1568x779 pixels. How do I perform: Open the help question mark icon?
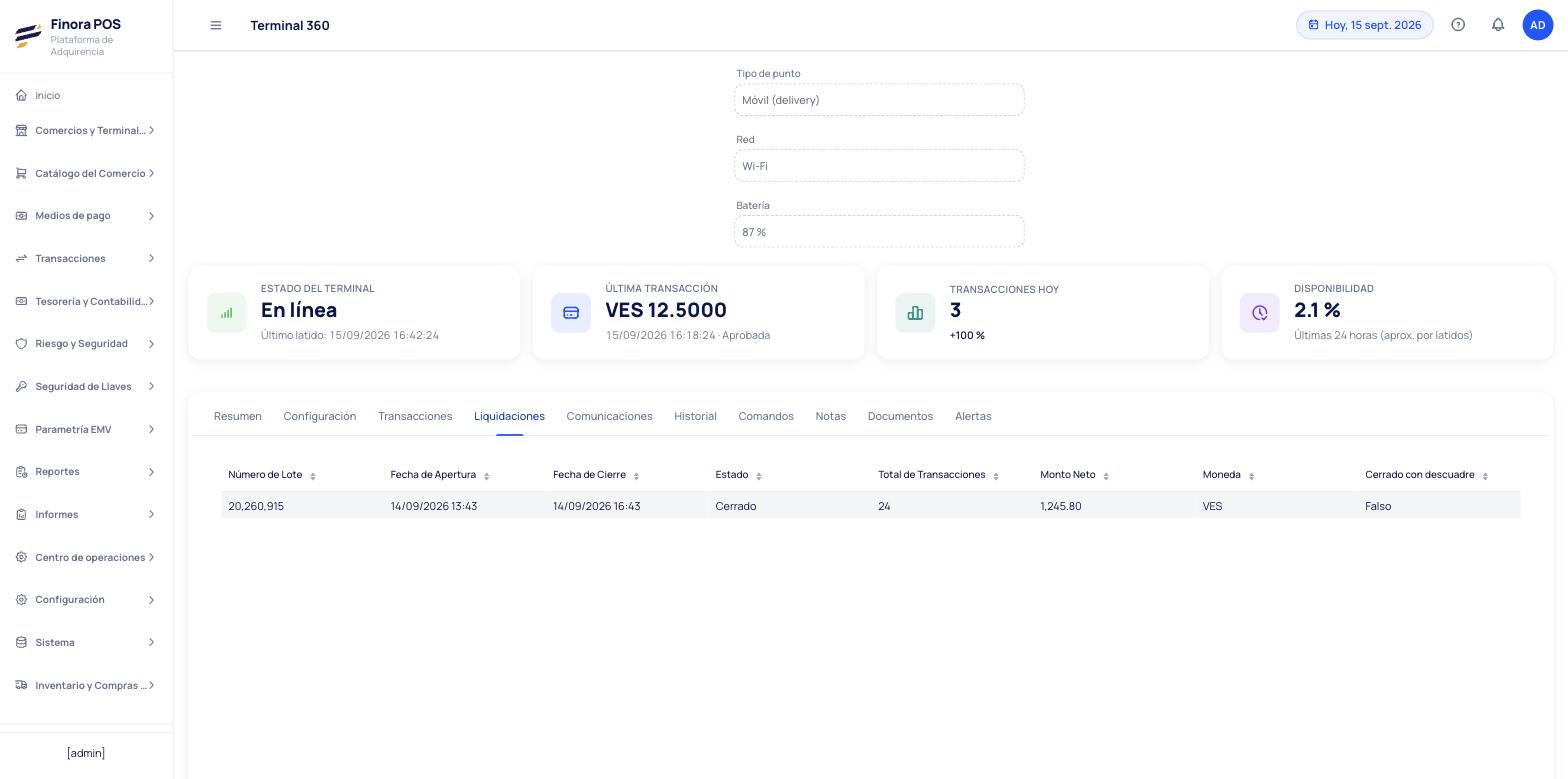pos(1458,25)
